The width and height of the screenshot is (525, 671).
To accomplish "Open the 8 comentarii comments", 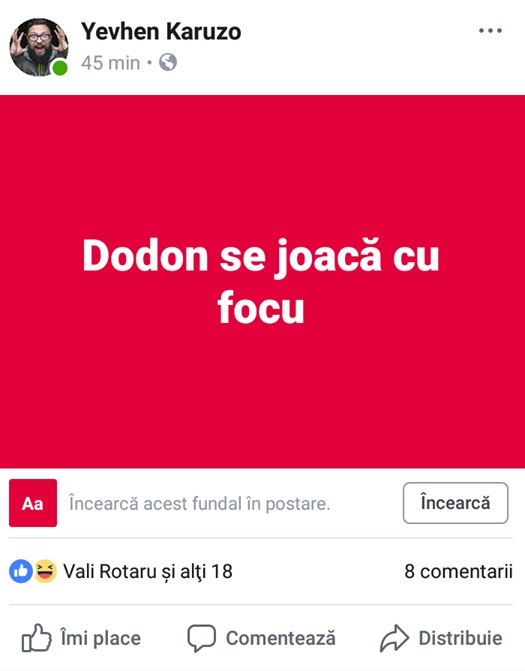I will tap(458, 571).
